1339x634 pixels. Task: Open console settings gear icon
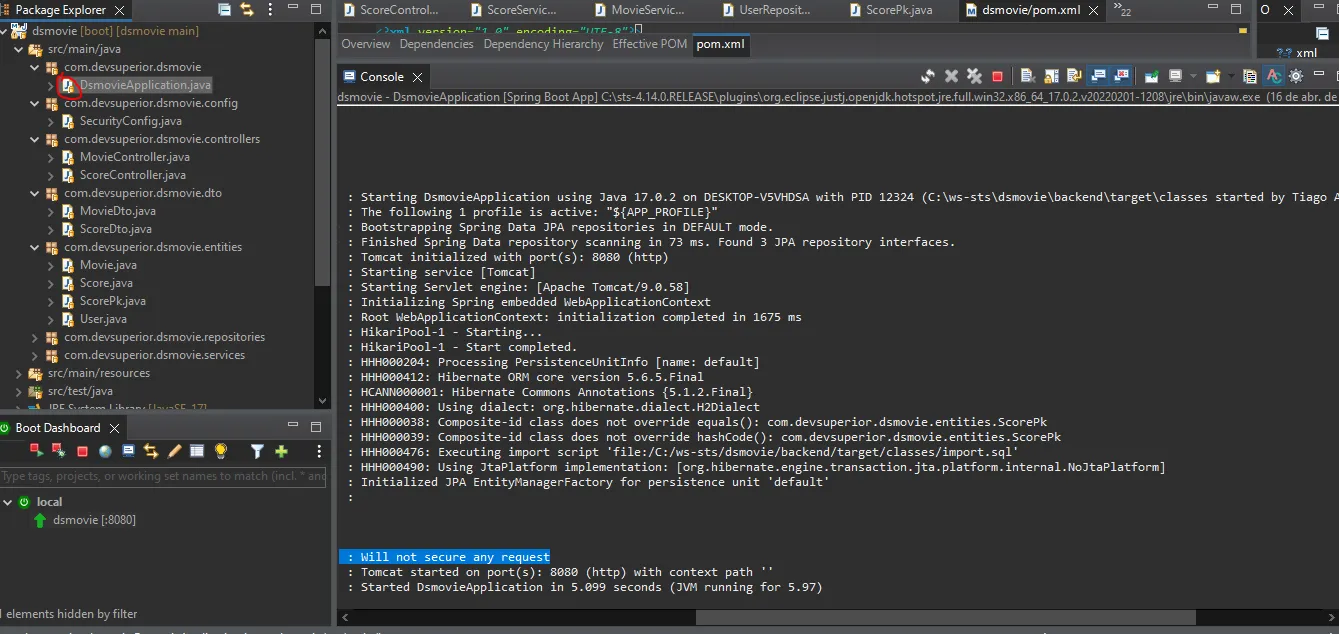coord(1296,76)
